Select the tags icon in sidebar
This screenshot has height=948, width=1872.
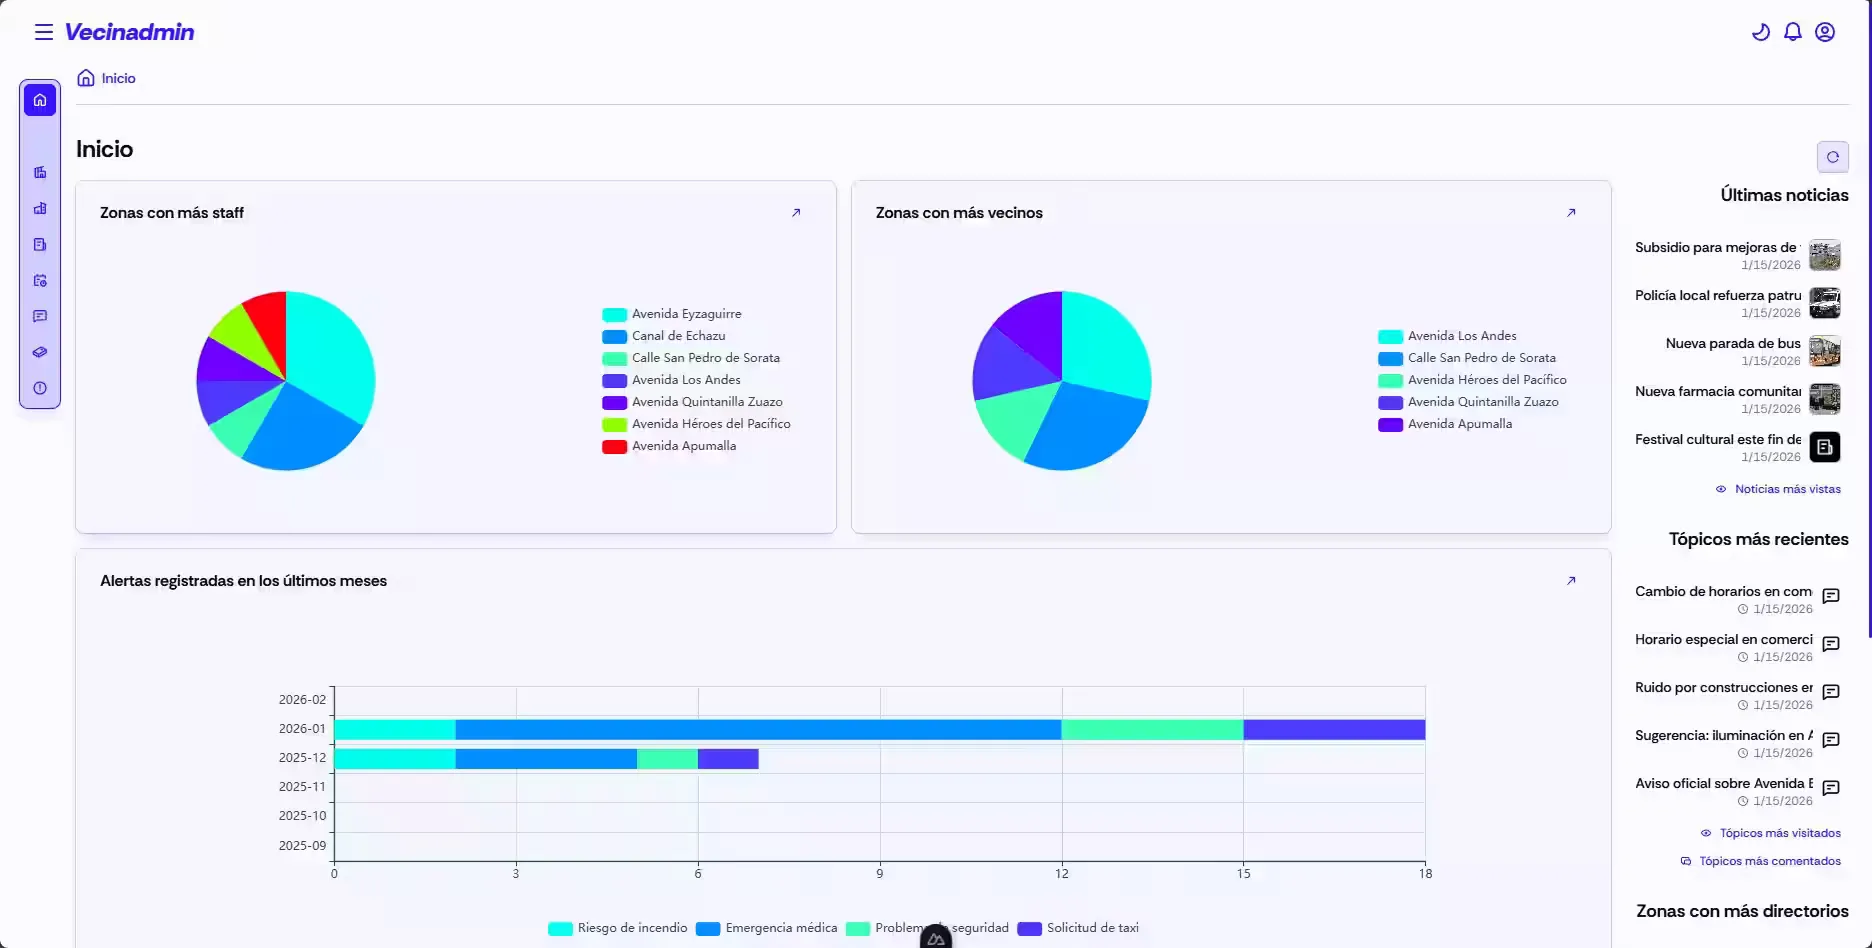(40, 352)
